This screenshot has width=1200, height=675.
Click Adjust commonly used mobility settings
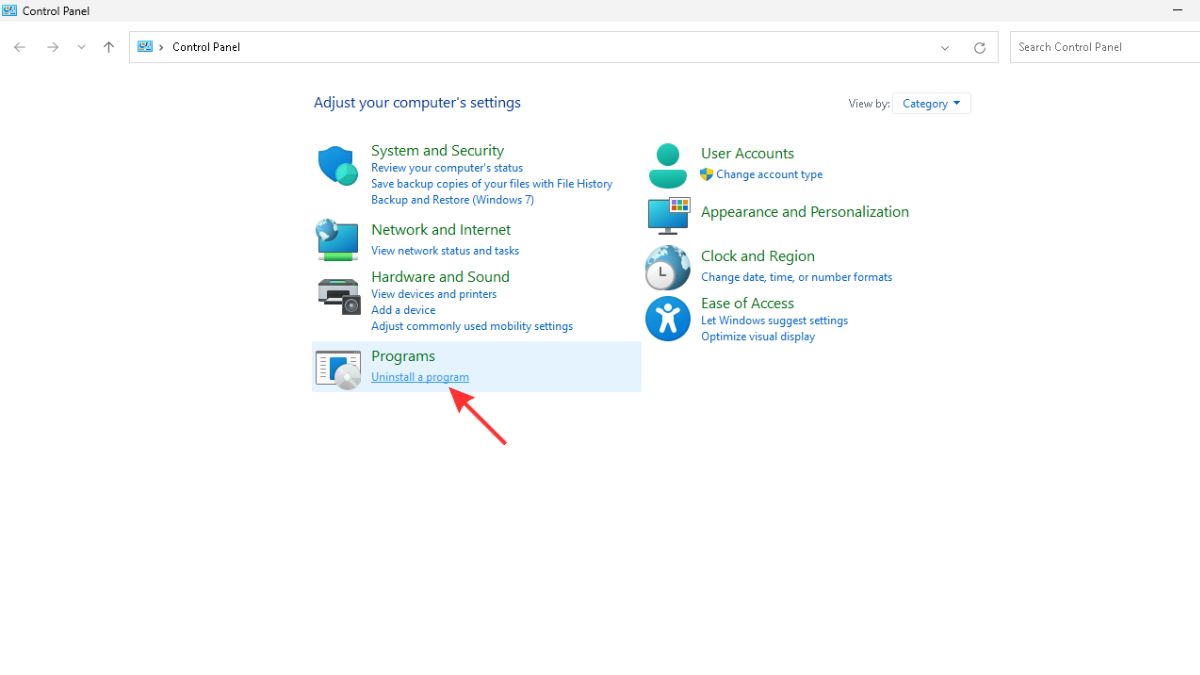pos(472,326)
